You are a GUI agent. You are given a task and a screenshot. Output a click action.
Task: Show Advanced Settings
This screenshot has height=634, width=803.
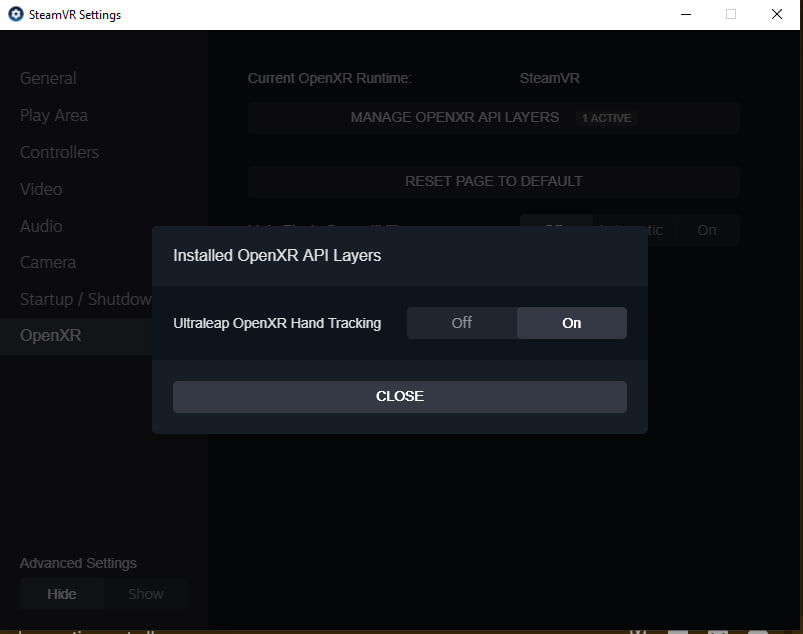146,594
